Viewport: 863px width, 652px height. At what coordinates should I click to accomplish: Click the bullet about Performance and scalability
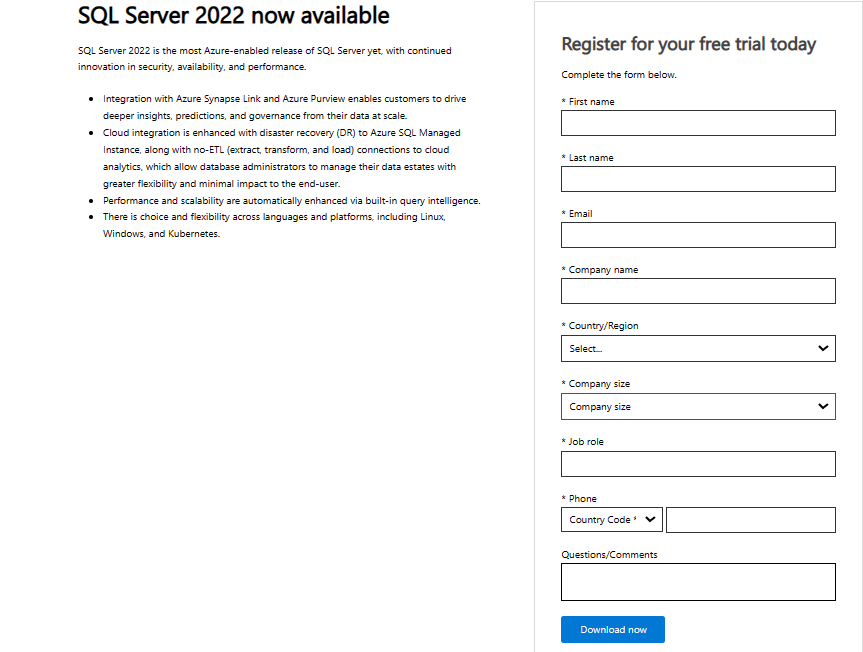pyautogui.click(x=291, y=201)
